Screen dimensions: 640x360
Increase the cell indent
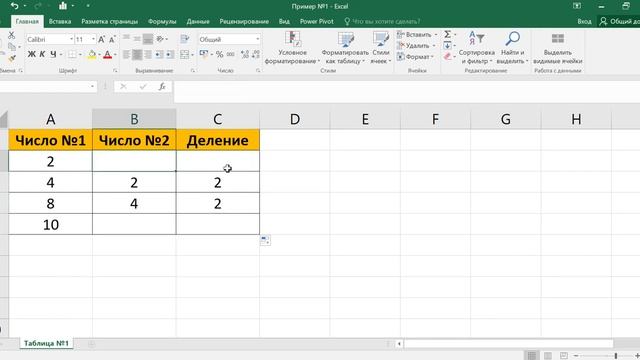point(170,54)
